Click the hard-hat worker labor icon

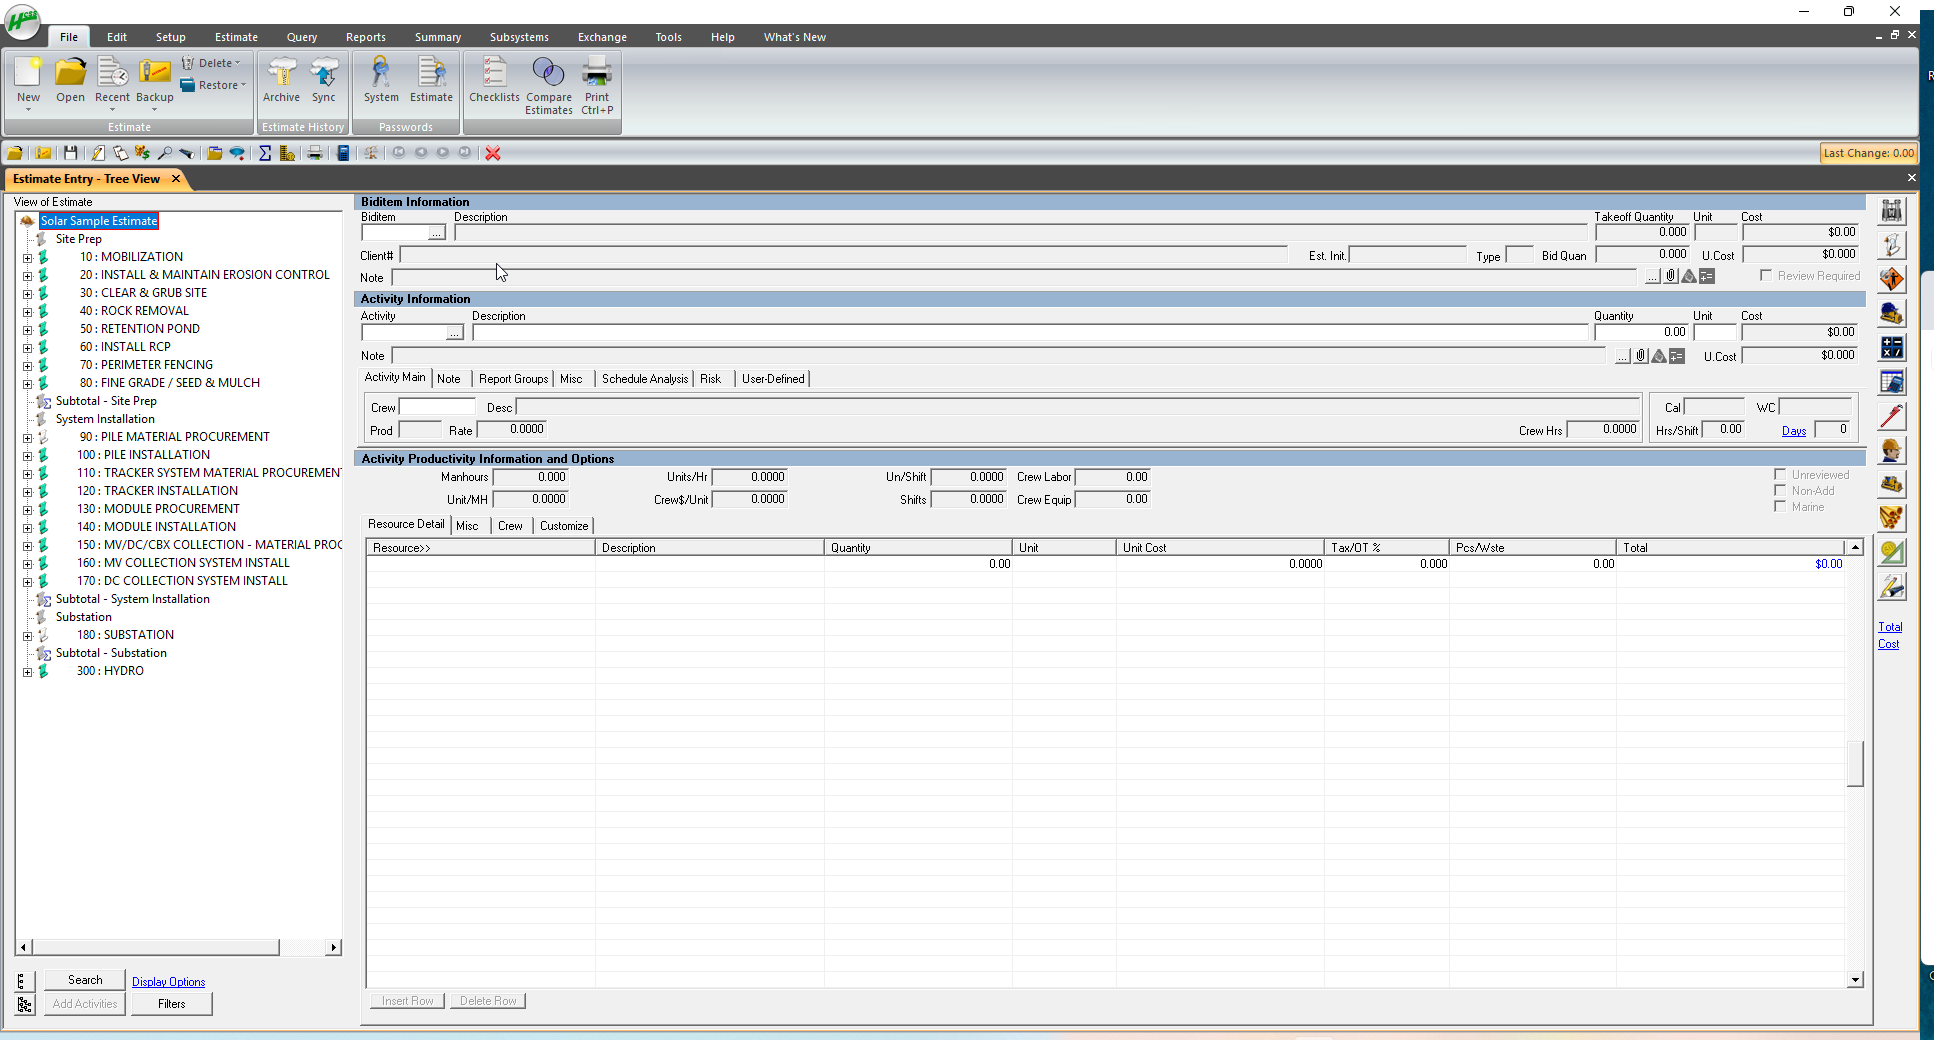click(1891, 449)
